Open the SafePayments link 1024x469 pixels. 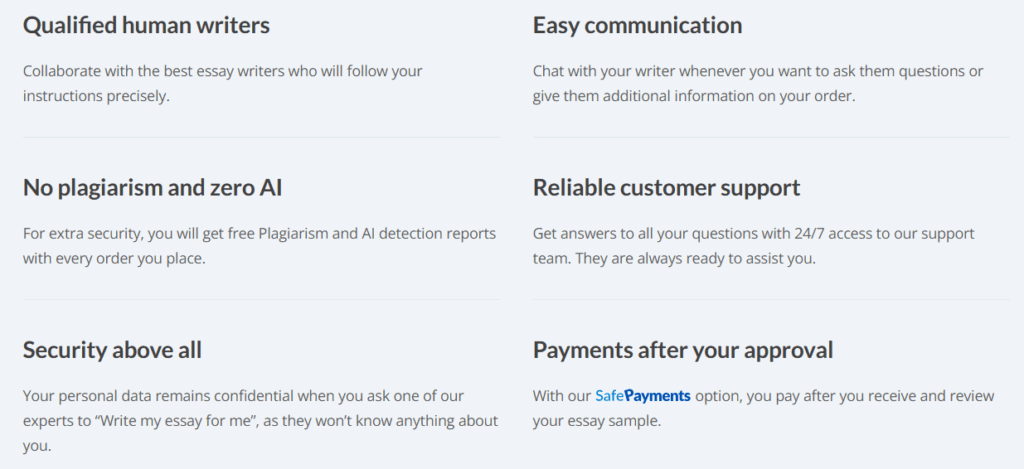643,396
